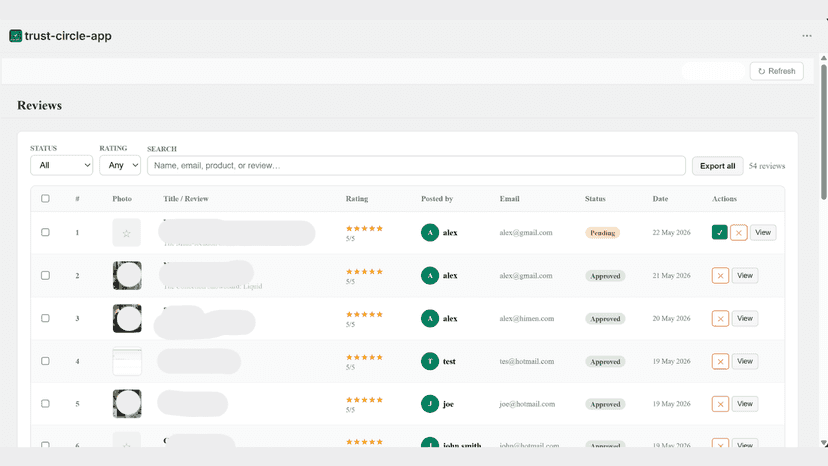Reject the review dated 21 May 2026
The image size is (828, 466).
[x=720, y=276]
